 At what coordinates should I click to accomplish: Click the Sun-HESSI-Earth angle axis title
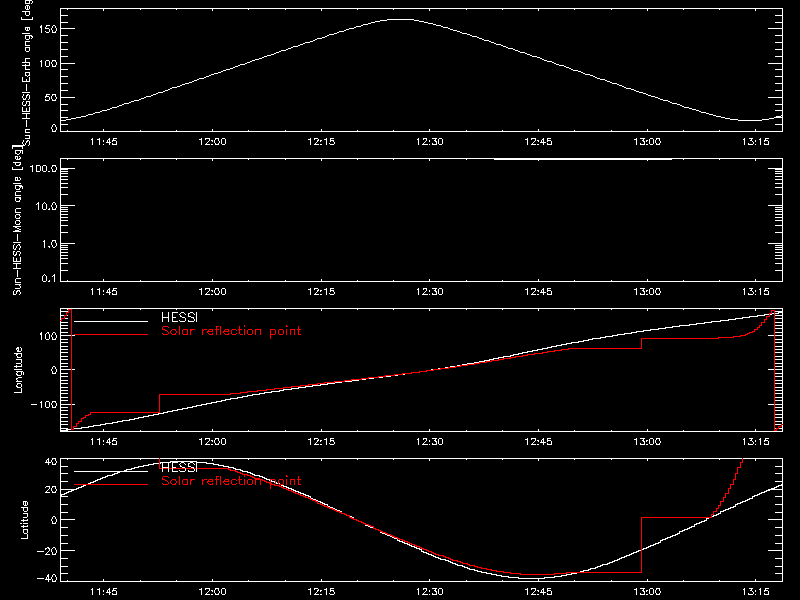pos(27,72)
